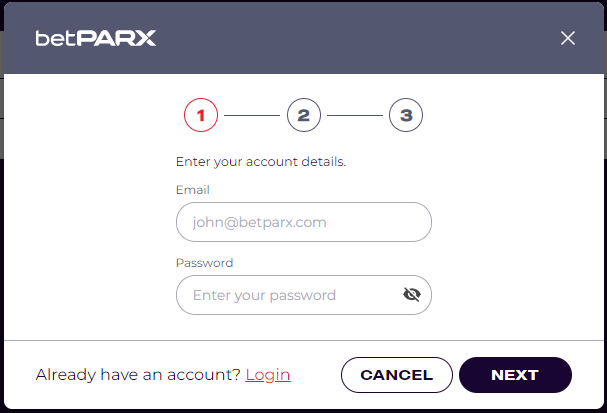Image resolution: width=607 pixels, height=413 pixels.
Task: Click the CANCEL button
Action: (397, 375)
